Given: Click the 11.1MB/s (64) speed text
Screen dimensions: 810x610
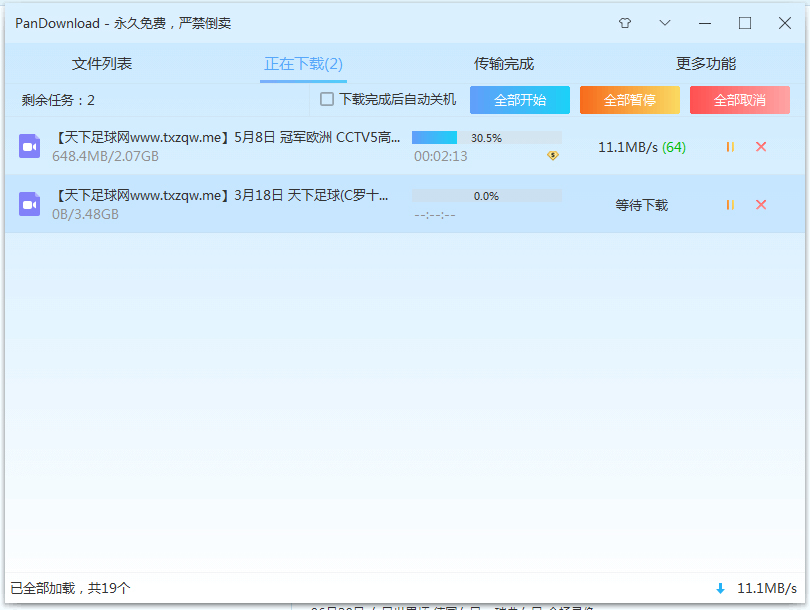Looking at the screenshot, I should tap(642, 147).
